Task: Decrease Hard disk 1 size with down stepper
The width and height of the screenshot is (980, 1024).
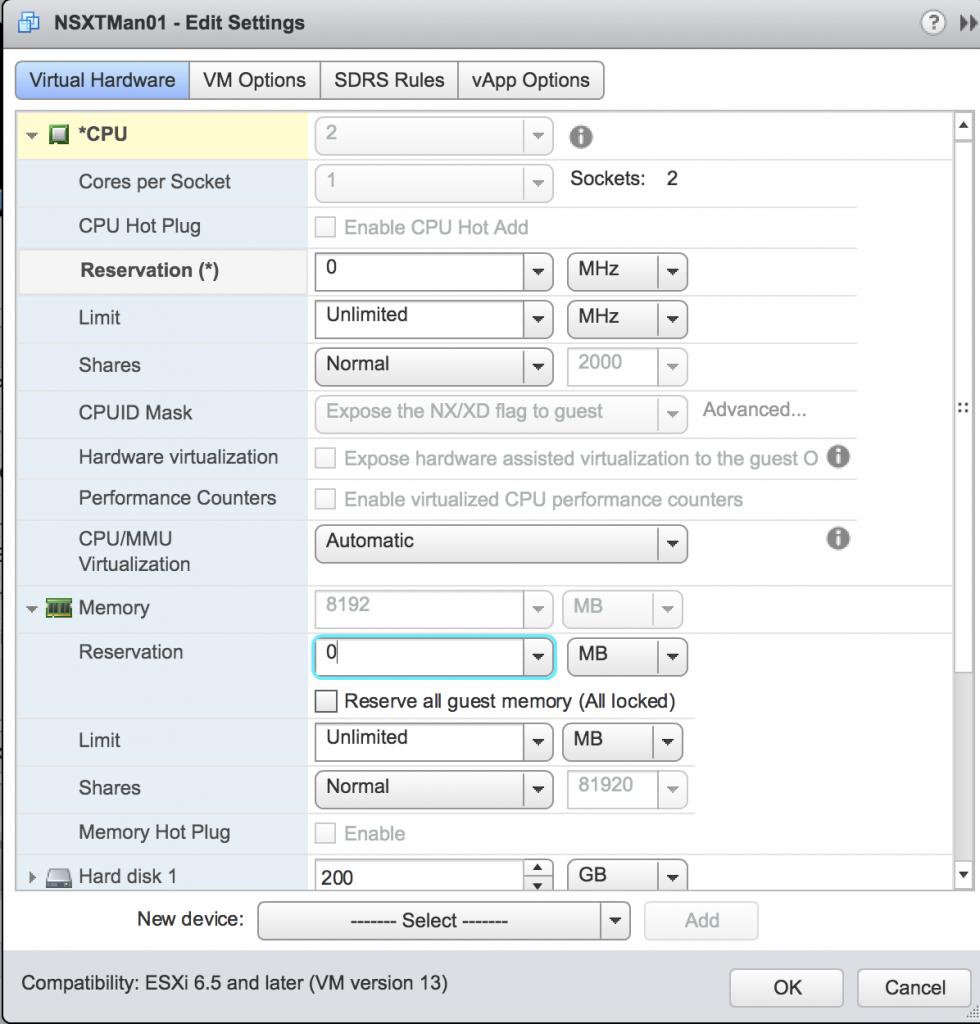Action: click(x=537, y=884)
